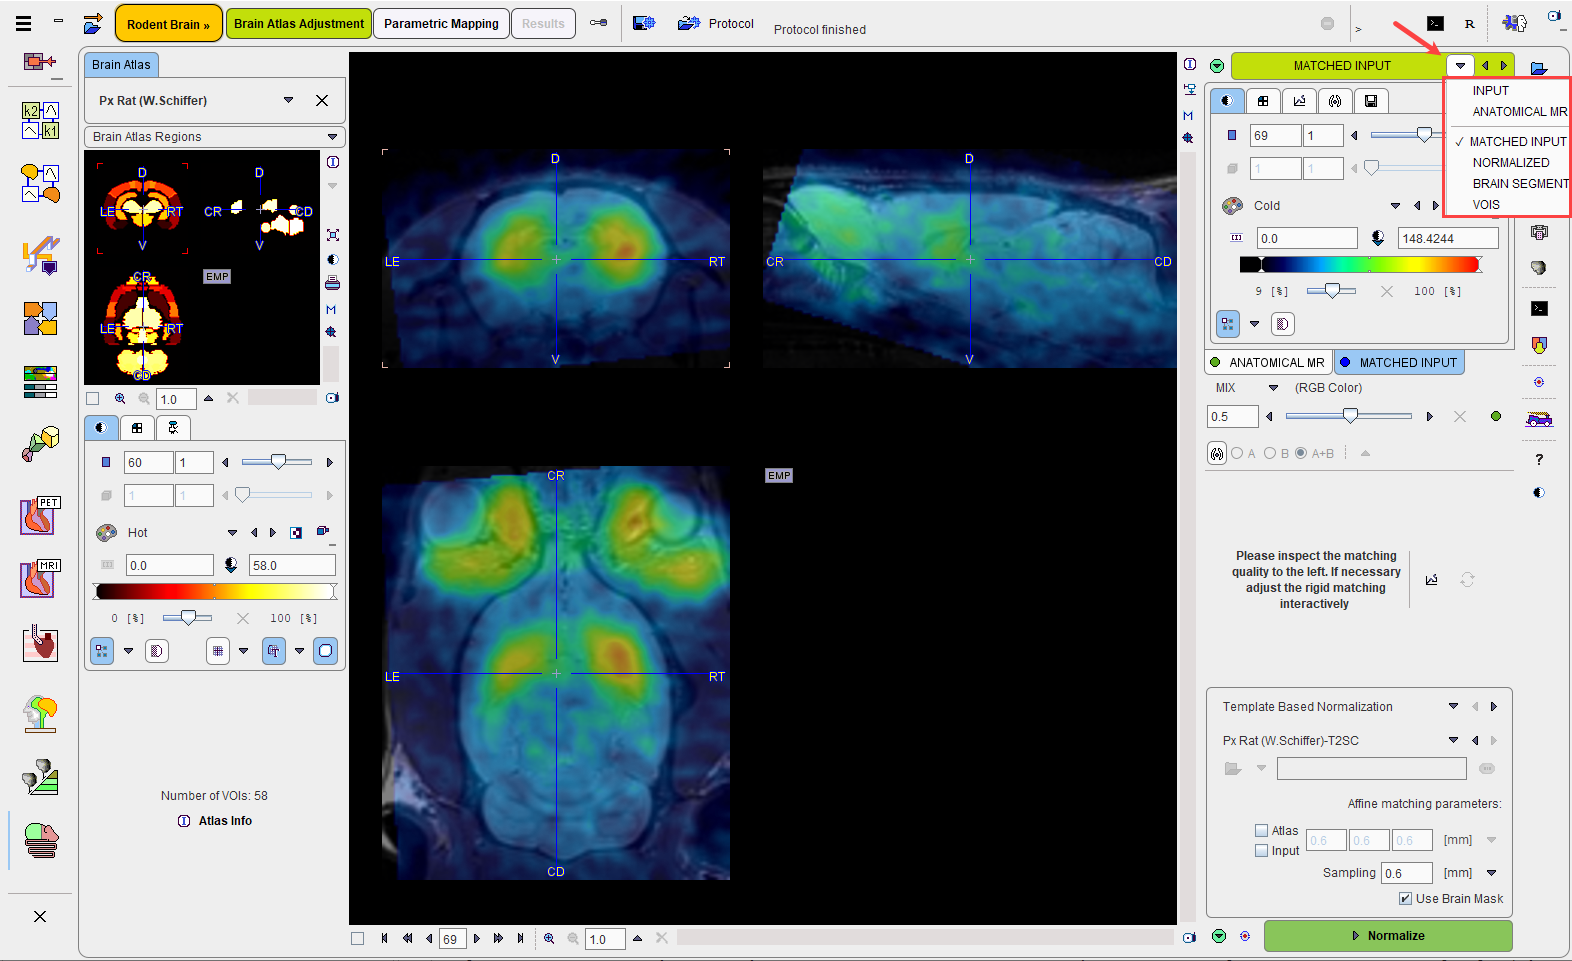Click the Cold colour palette icon

click(1232, 205)
